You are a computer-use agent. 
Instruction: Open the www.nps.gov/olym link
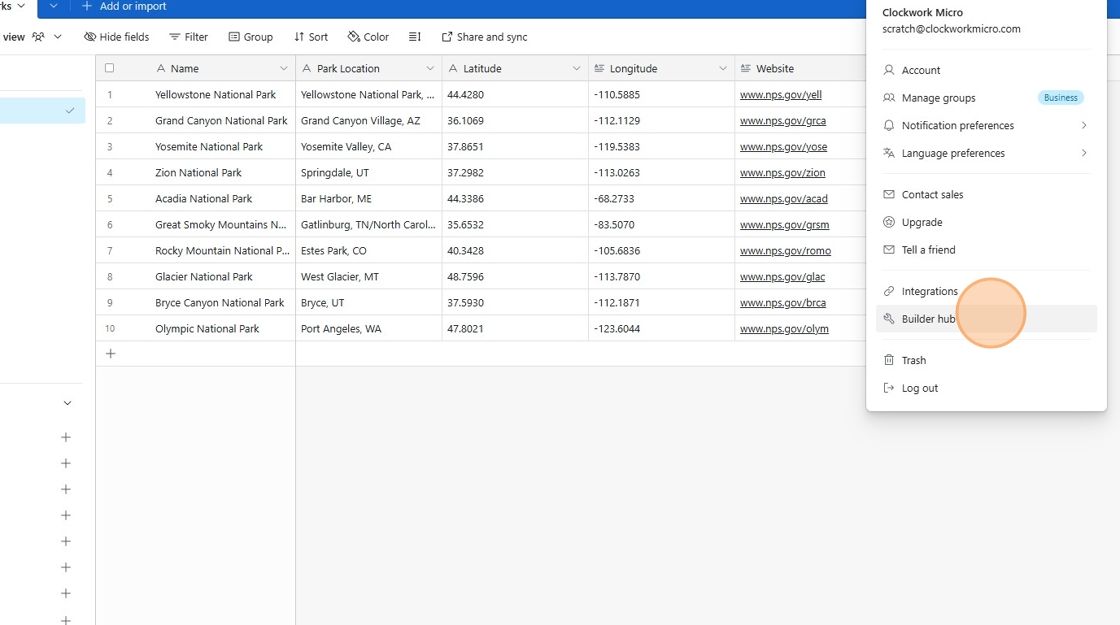coord(784,329)
